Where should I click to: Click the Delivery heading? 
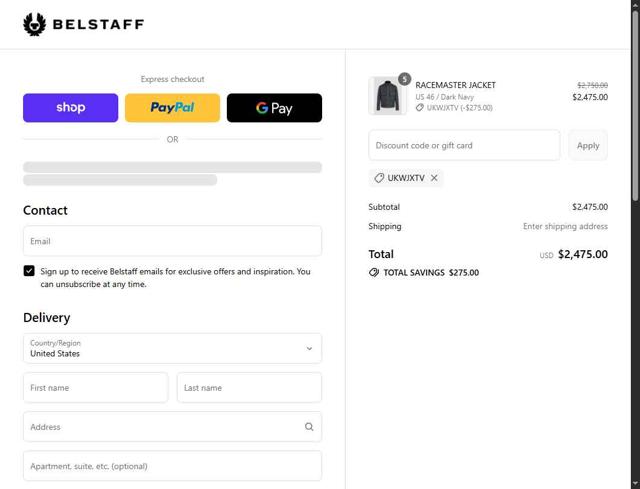(x=47, y=318)
